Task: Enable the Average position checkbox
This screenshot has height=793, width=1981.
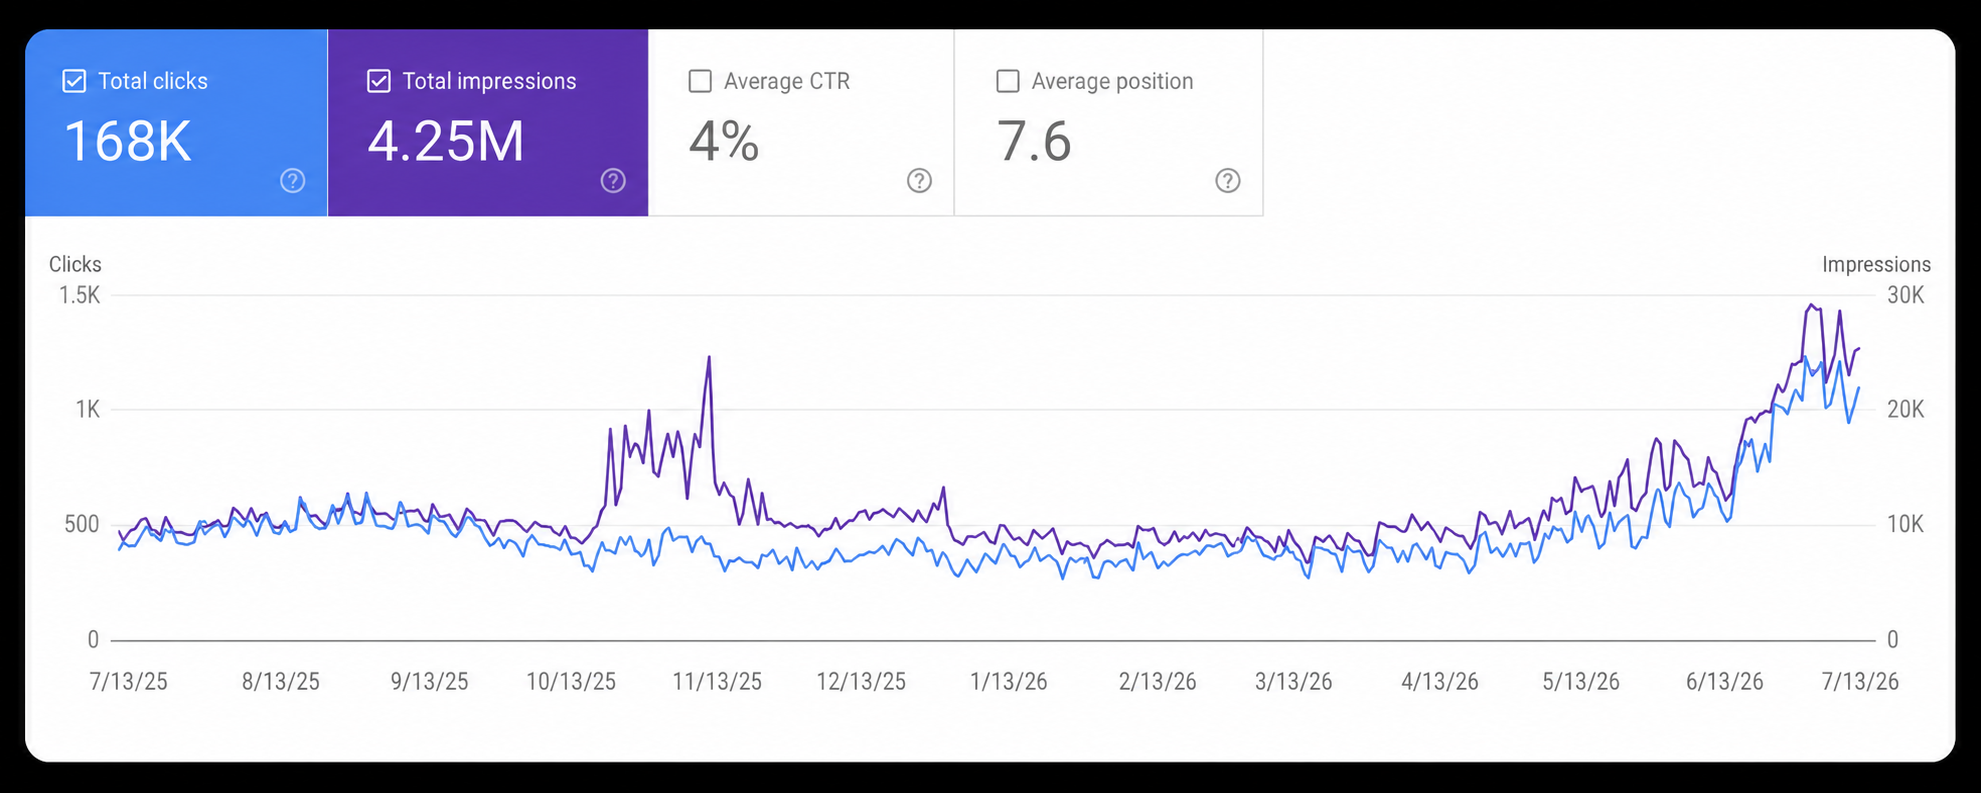Action: 1008,81
